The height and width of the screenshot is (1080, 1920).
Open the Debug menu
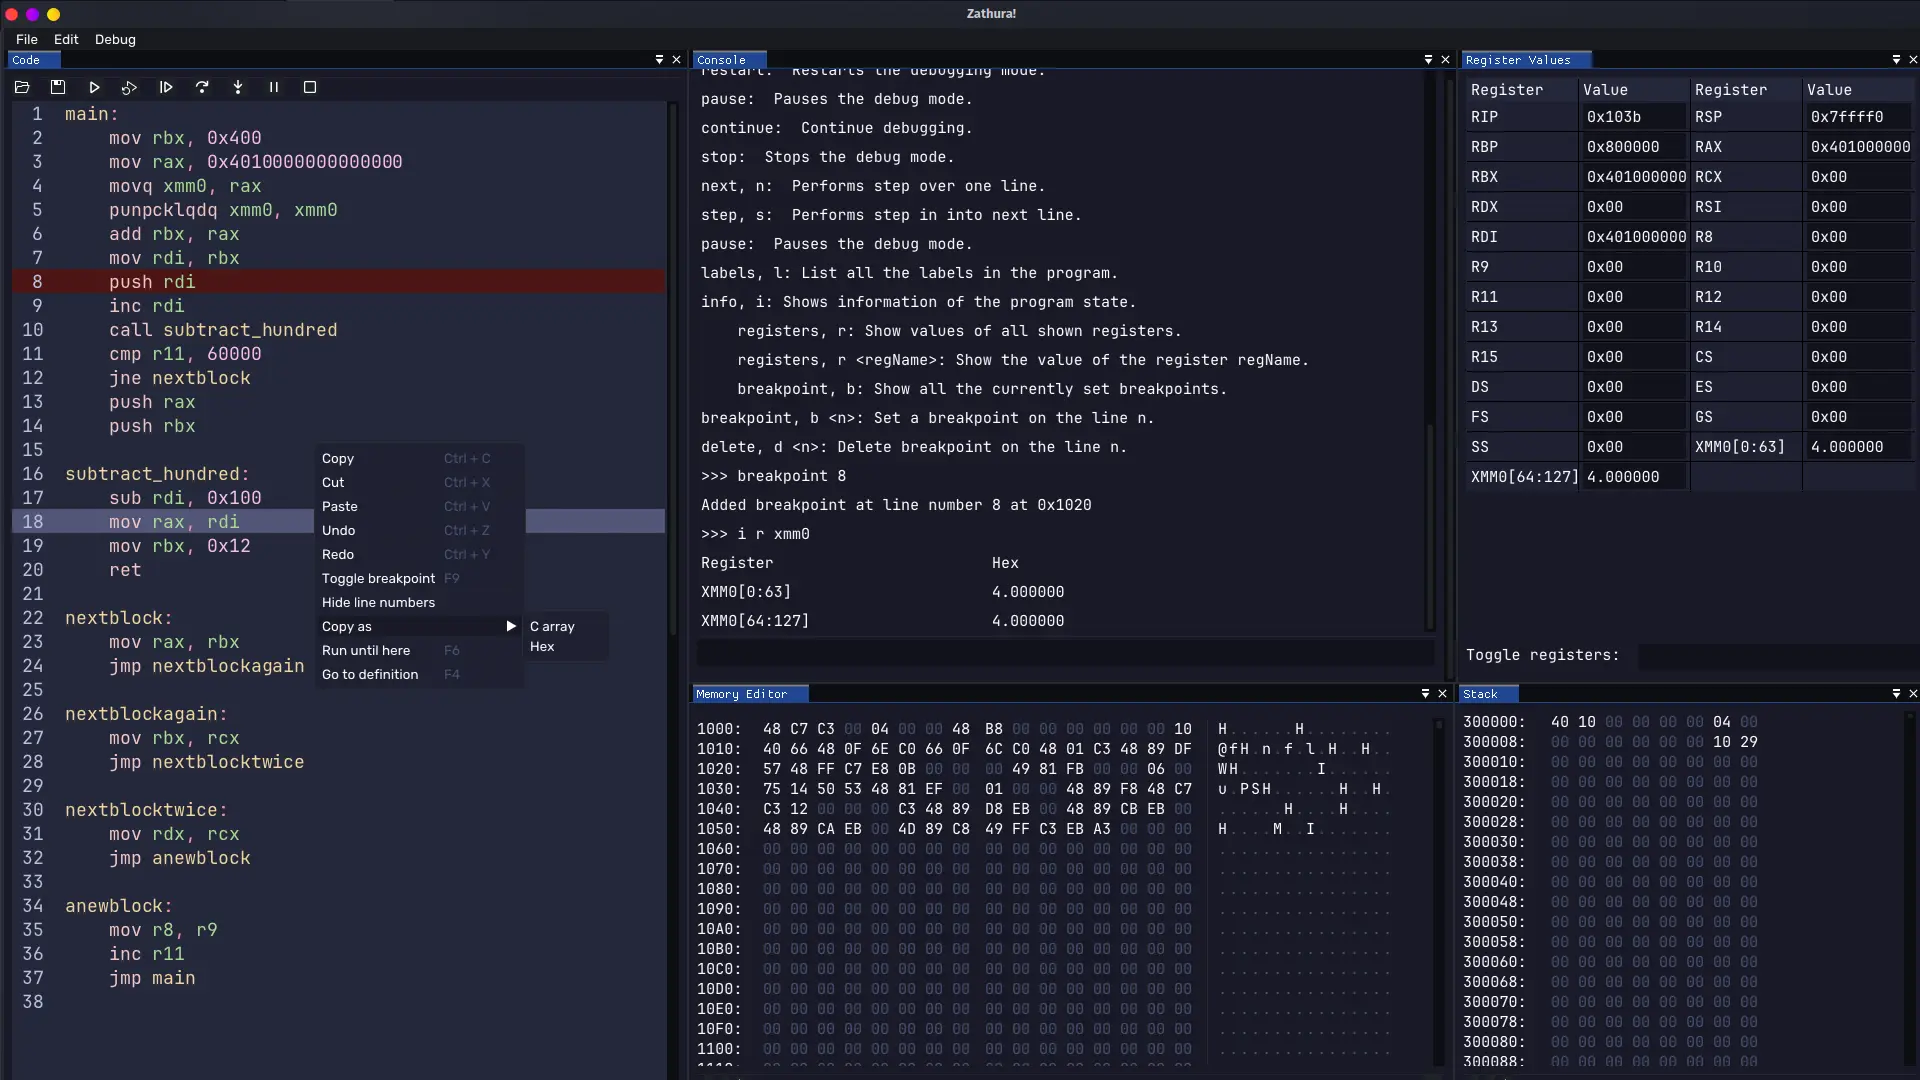tap(115, 39)
